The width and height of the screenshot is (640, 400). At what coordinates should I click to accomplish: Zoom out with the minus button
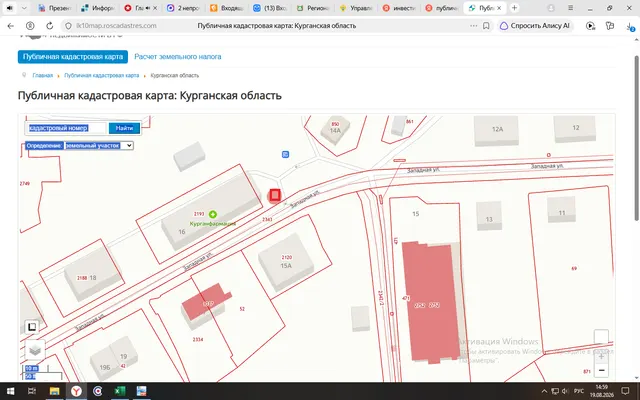601,371
